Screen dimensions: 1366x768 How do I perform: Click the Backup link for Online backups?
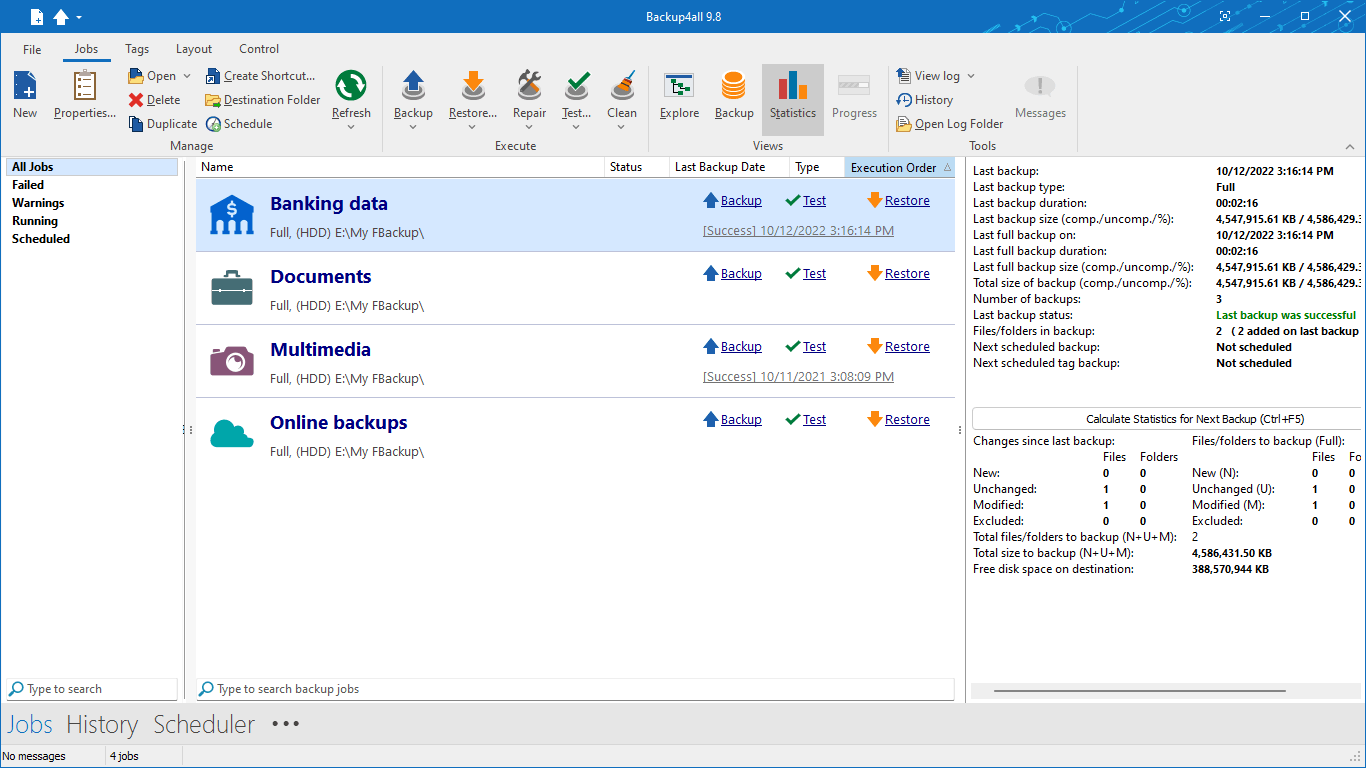click(741, 420)
